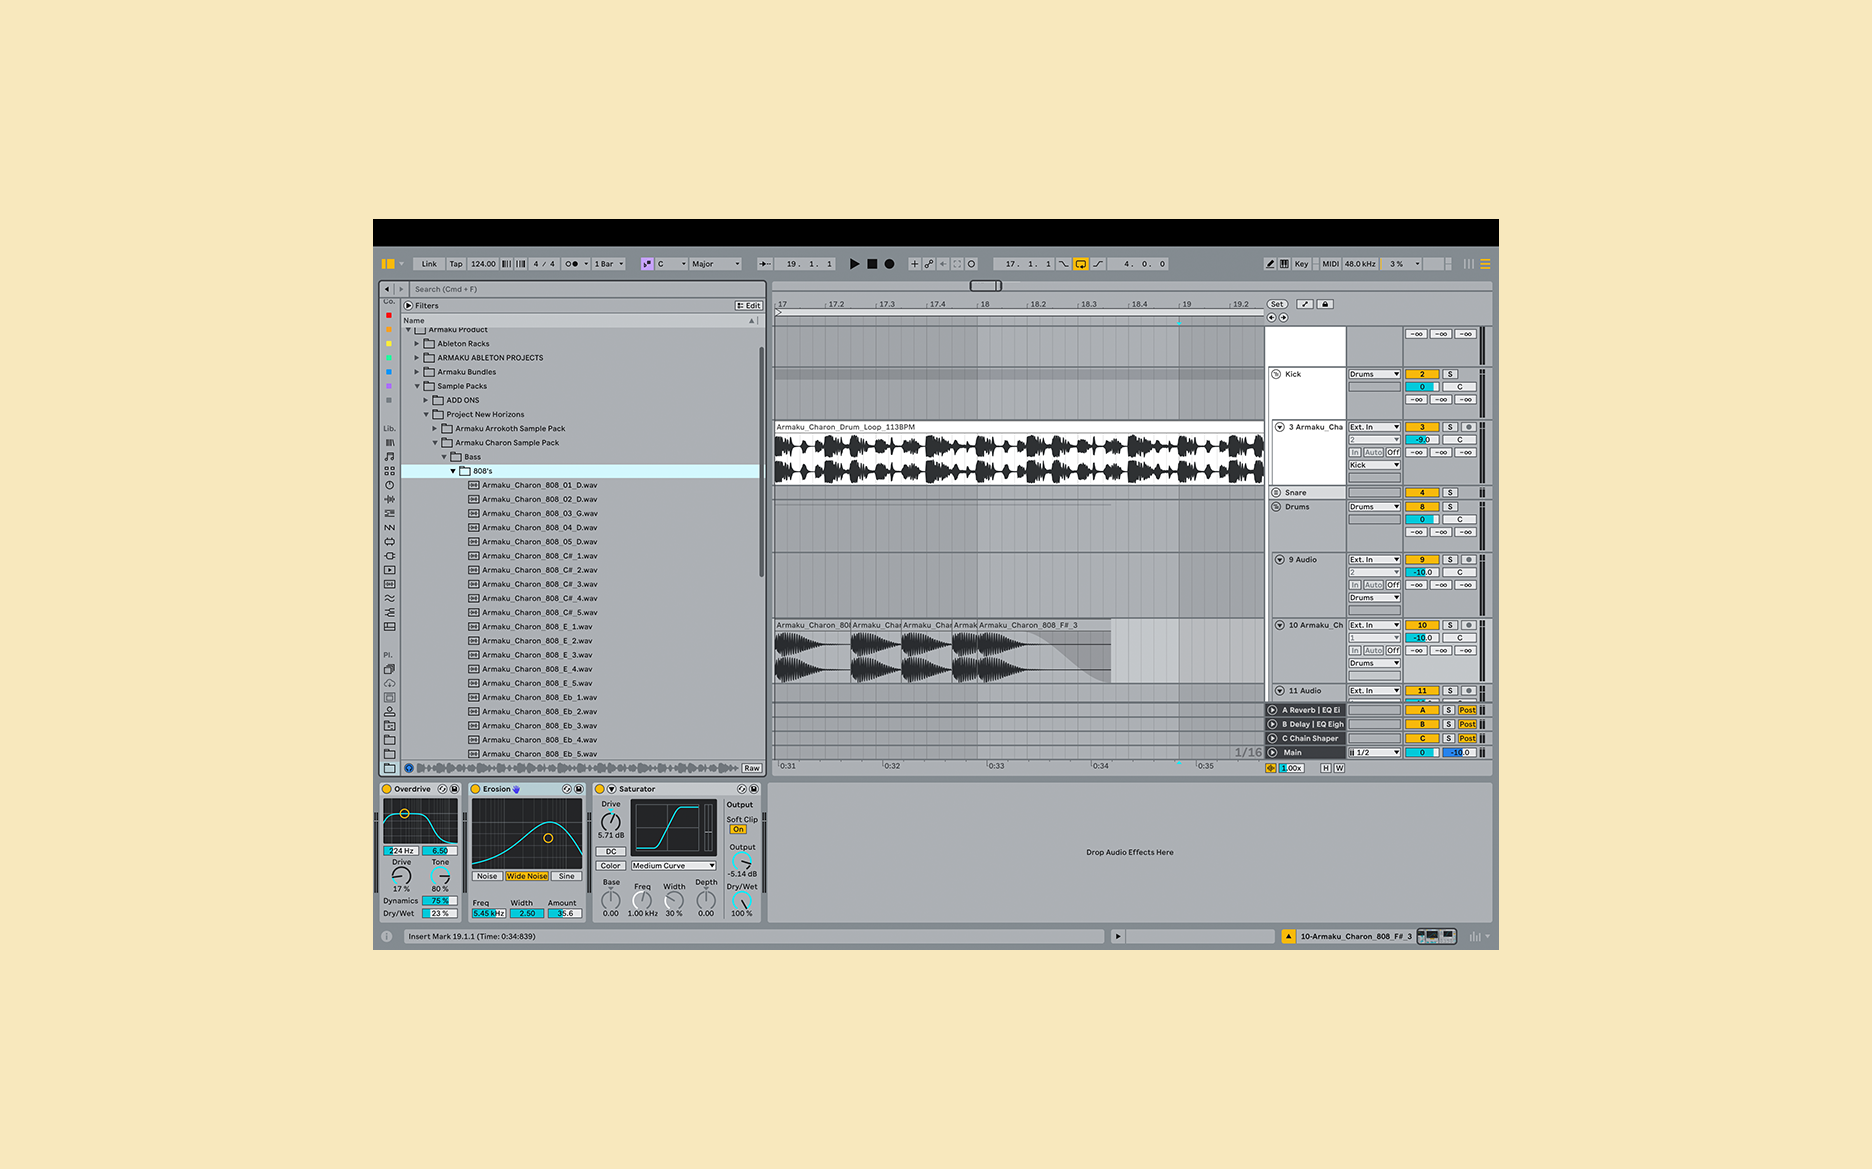Toggle Scale Mode button beside key C
1872x1169 pixels.
[647, 264]
